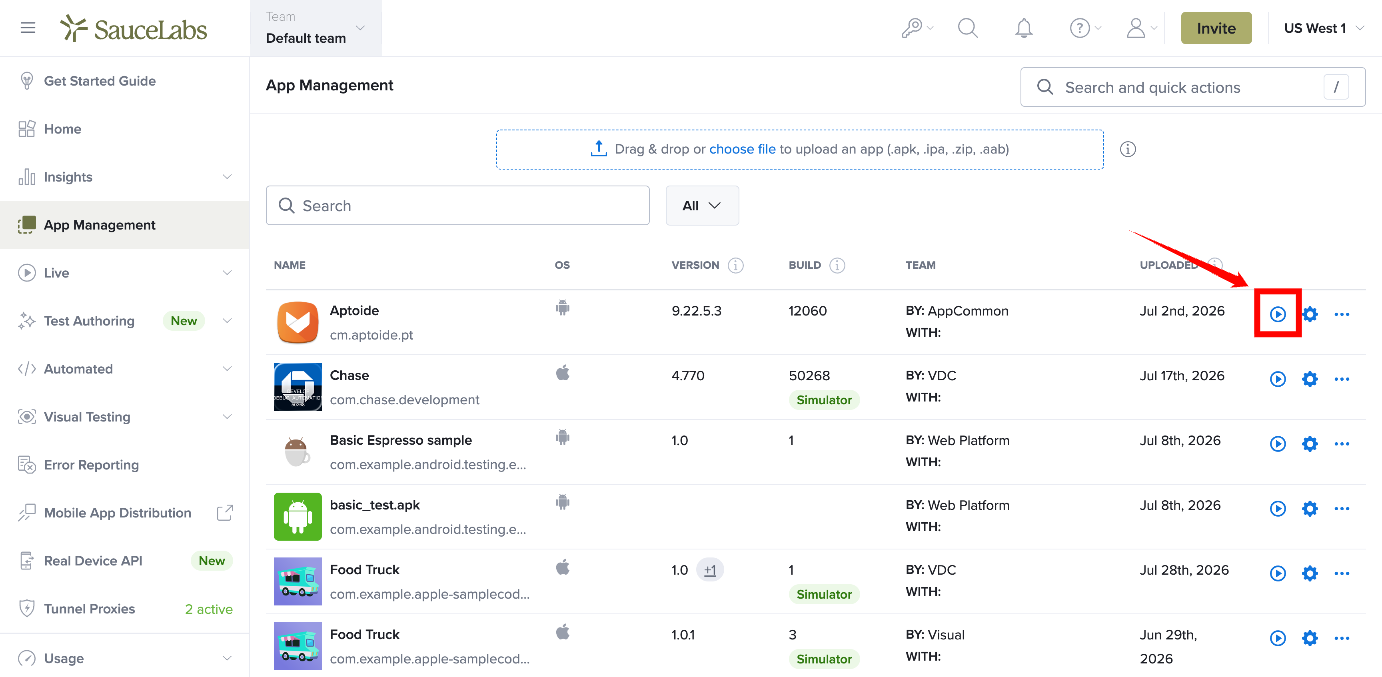
Task: Click in the app Search field
Action: [458, 205]
